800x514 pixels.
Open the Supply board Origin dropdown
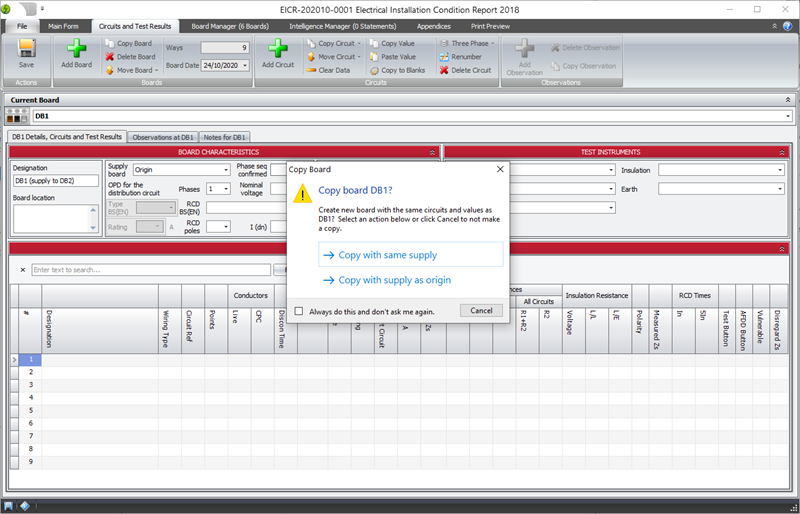[226, 170]
